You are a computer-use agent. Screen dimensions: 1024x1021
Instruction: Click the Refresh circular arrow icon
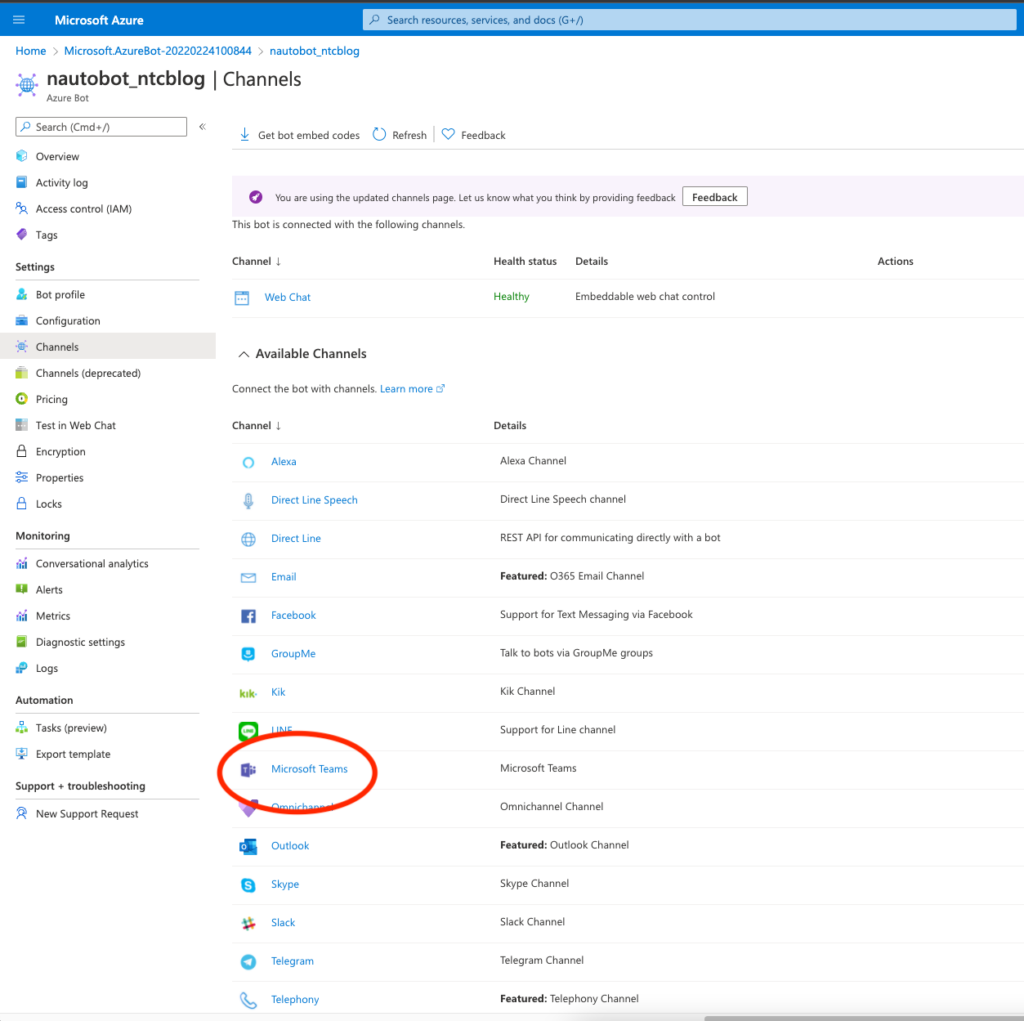(379, 135)
